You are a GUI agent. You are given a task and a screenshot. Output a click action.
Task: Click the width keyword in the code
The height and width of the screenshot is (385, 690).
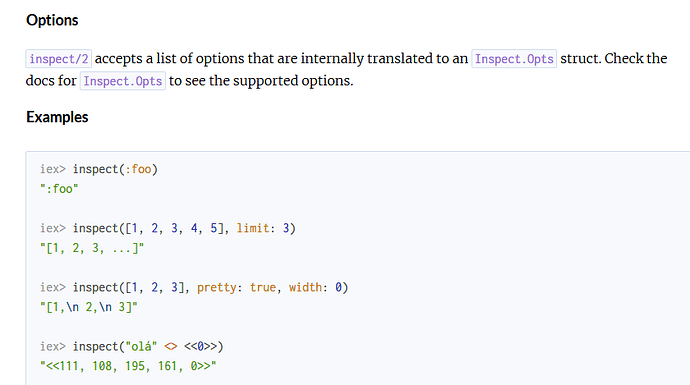pyautogui.click(x=305, y=287)
